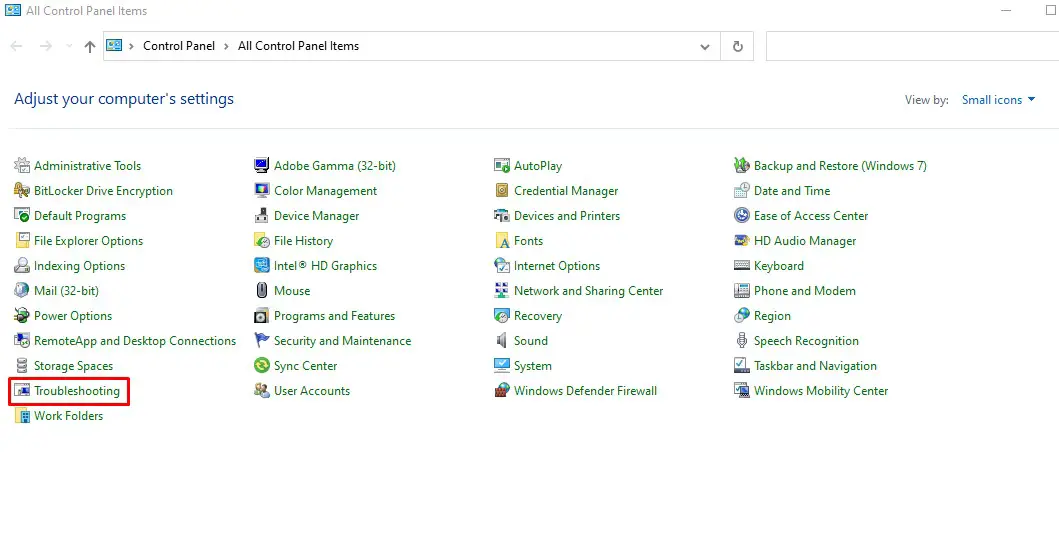Open the Programs and Features link
Screen dimensions: 1059x540
(334, 316)
